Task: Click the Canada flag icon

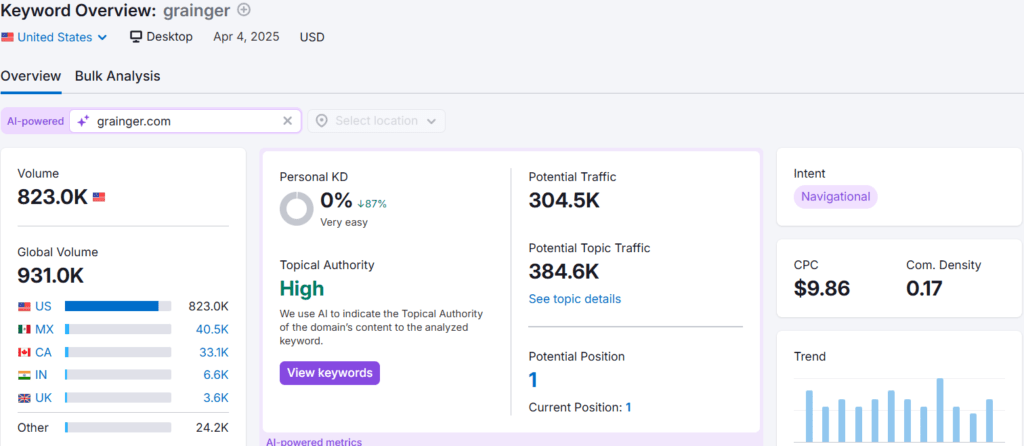Action: pos(24,353)
